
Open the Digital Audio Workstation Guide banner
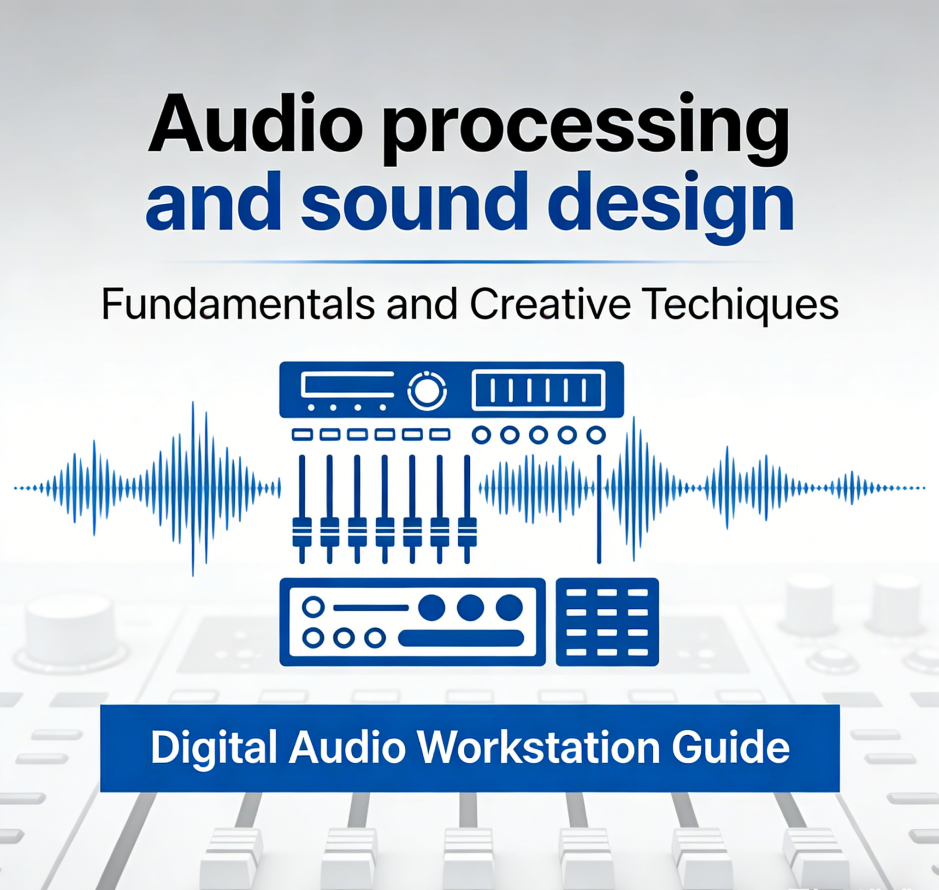[469, 748]
